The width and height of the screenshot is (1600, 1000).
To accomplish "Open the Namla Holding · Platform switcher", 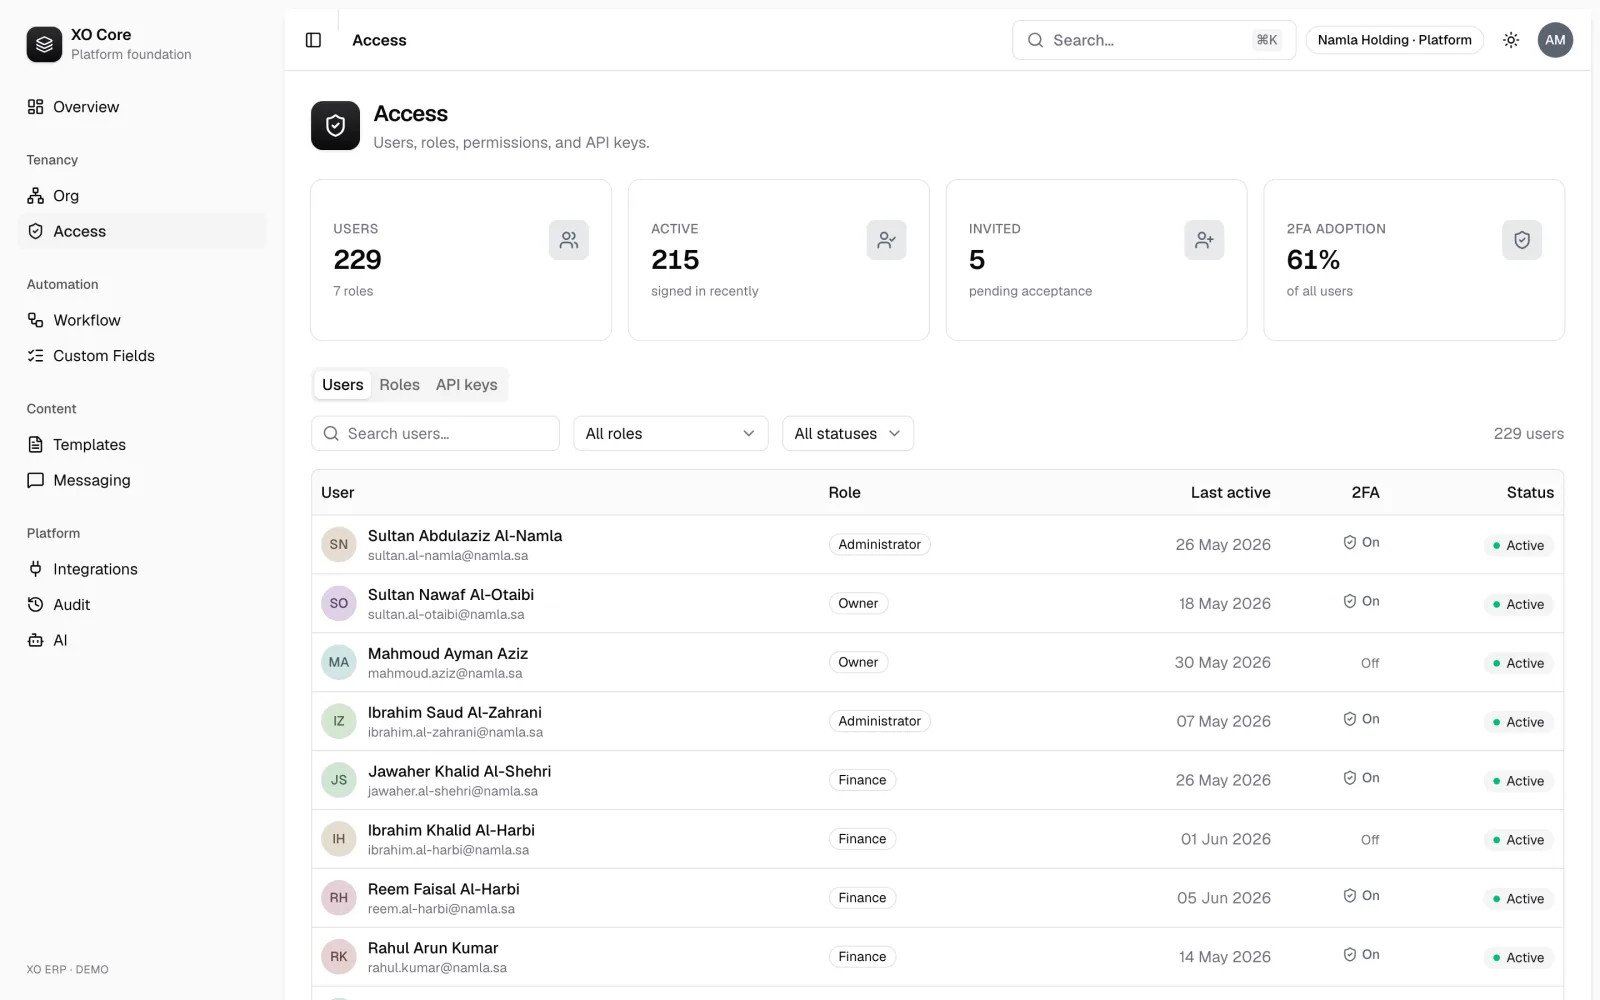I will (1394, 40).
